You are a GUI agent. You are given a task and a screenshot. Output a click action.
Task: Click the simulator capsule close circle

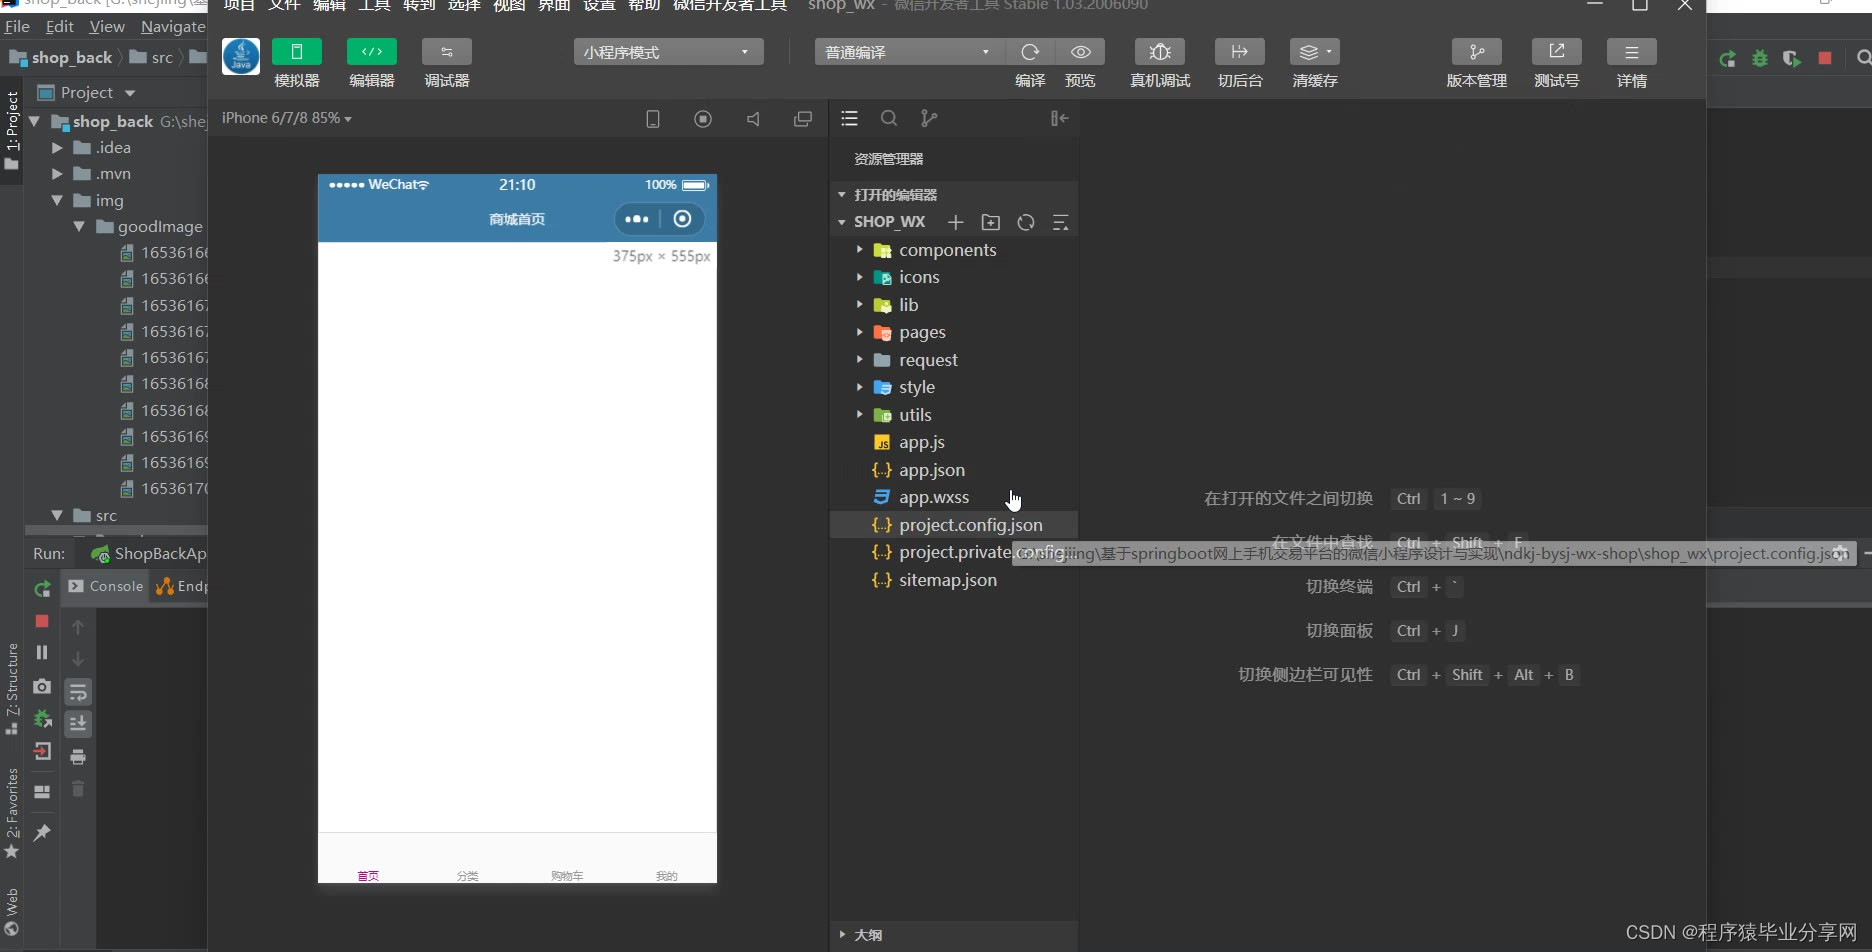(682, 219)
